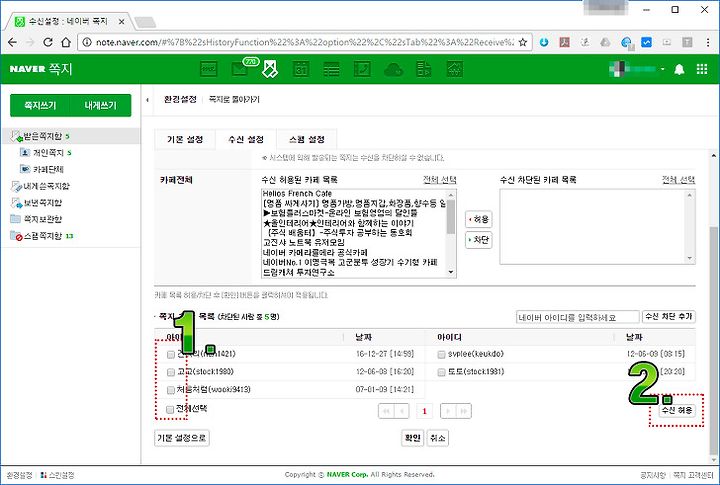Viewport: 720px width, 485px height.
Task: Open the notification bell in the green header
Action: [x=679, y=69]
